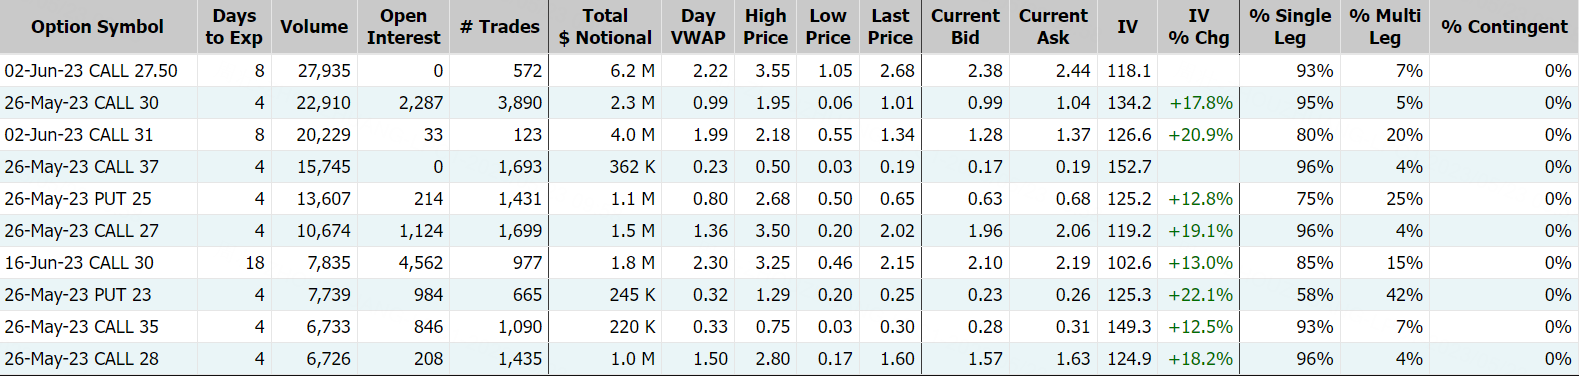1579x377 pixels.
Task: Select the 02-Jun-23 CALL 27.50 option row
Action: (789, 71)
